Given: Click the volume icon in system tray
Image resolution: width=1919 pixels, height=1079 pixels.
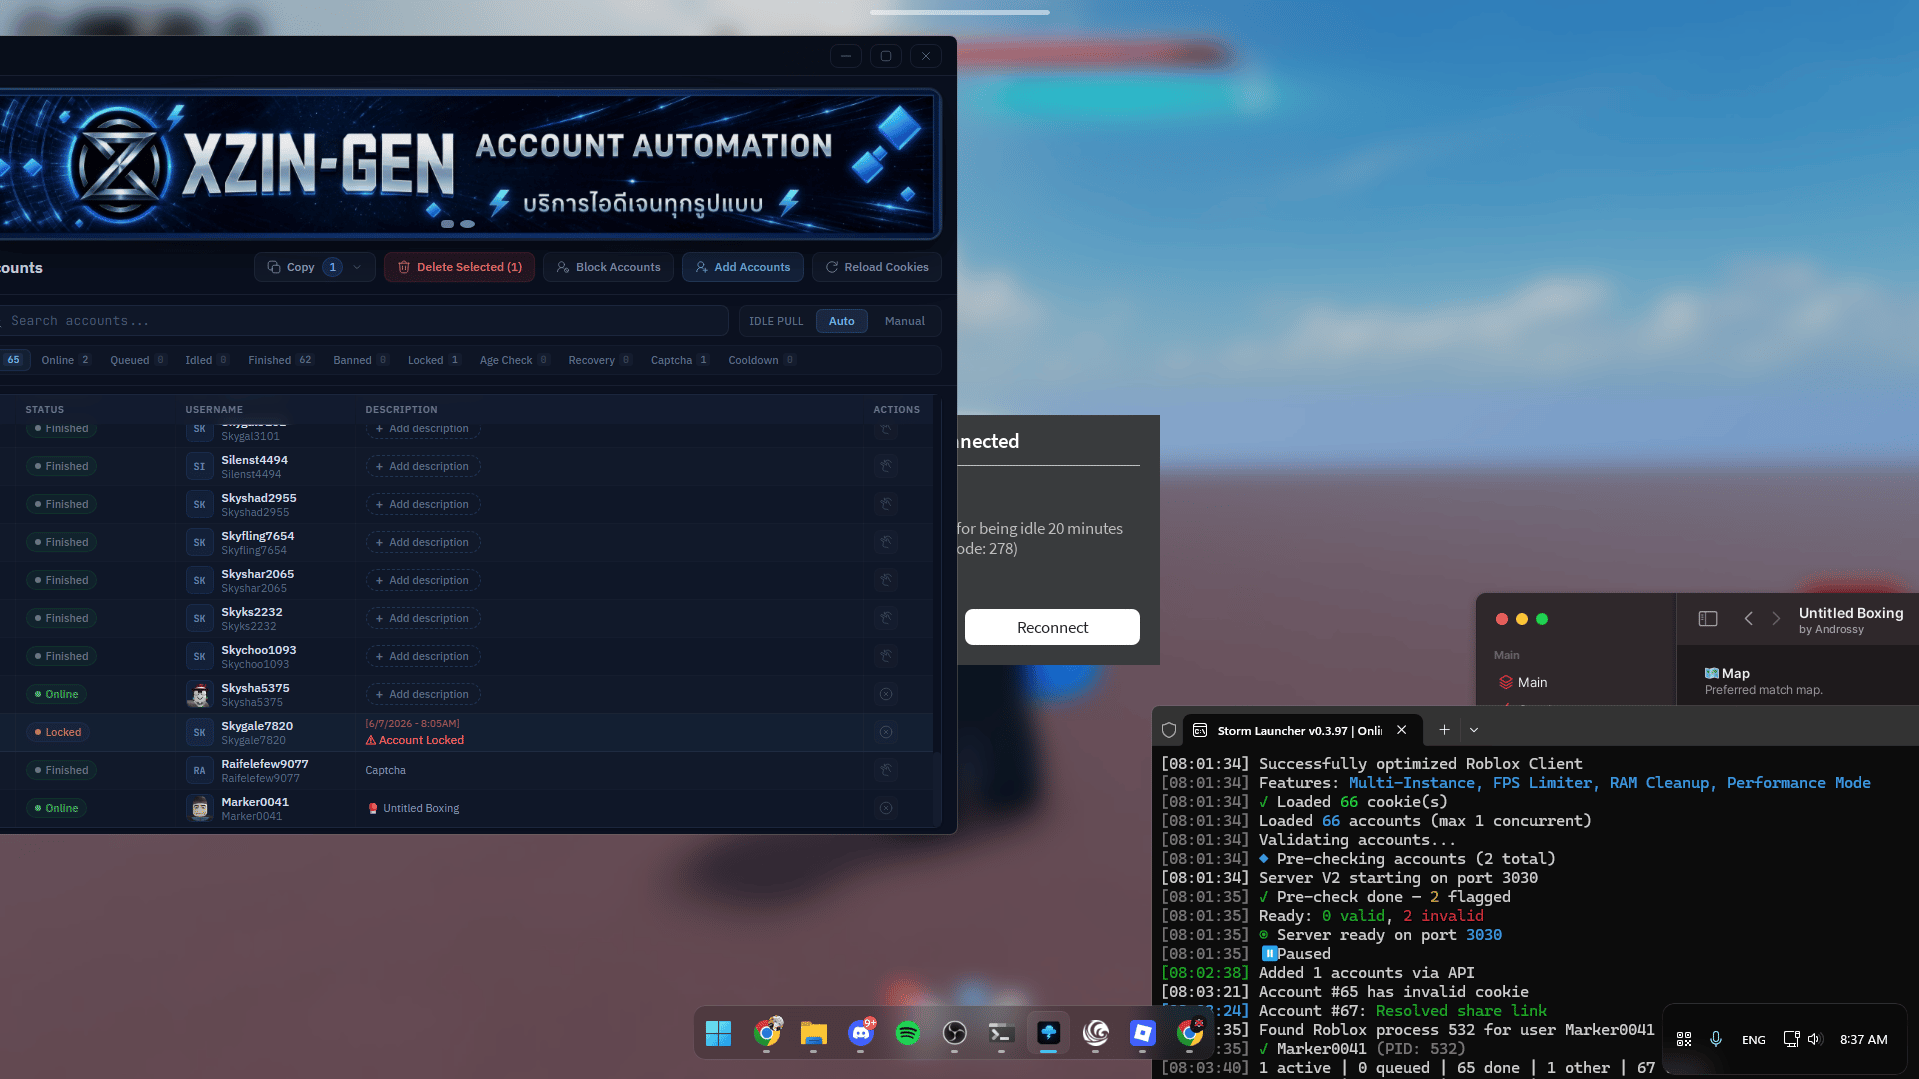Looking at the screenshot, I should [x=1815, y=1039].
